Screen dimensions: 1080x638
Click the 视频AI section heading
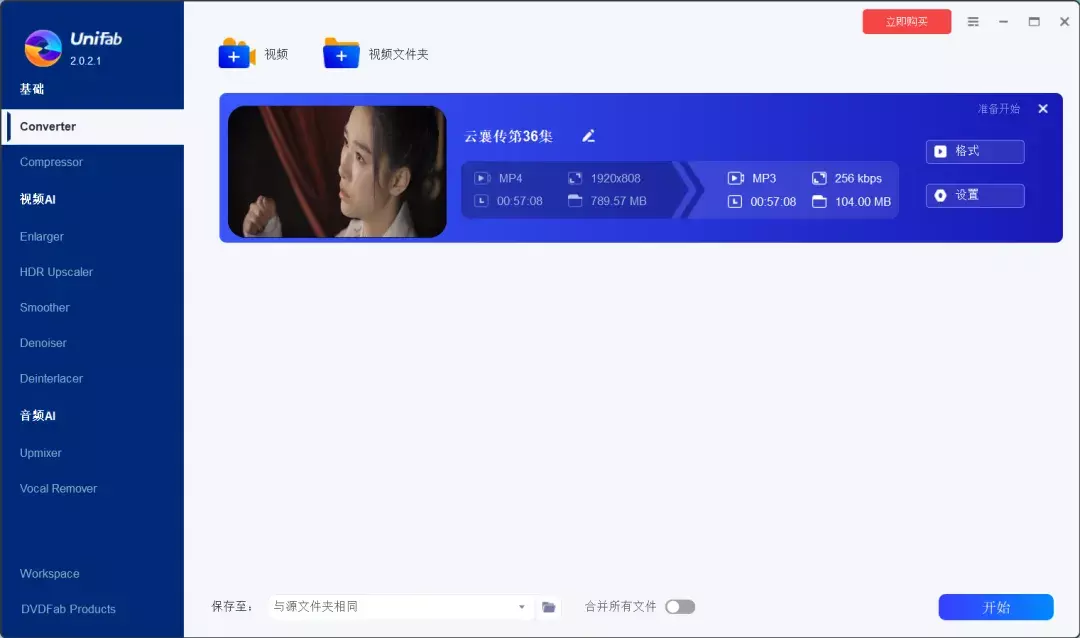pos(37,199)
